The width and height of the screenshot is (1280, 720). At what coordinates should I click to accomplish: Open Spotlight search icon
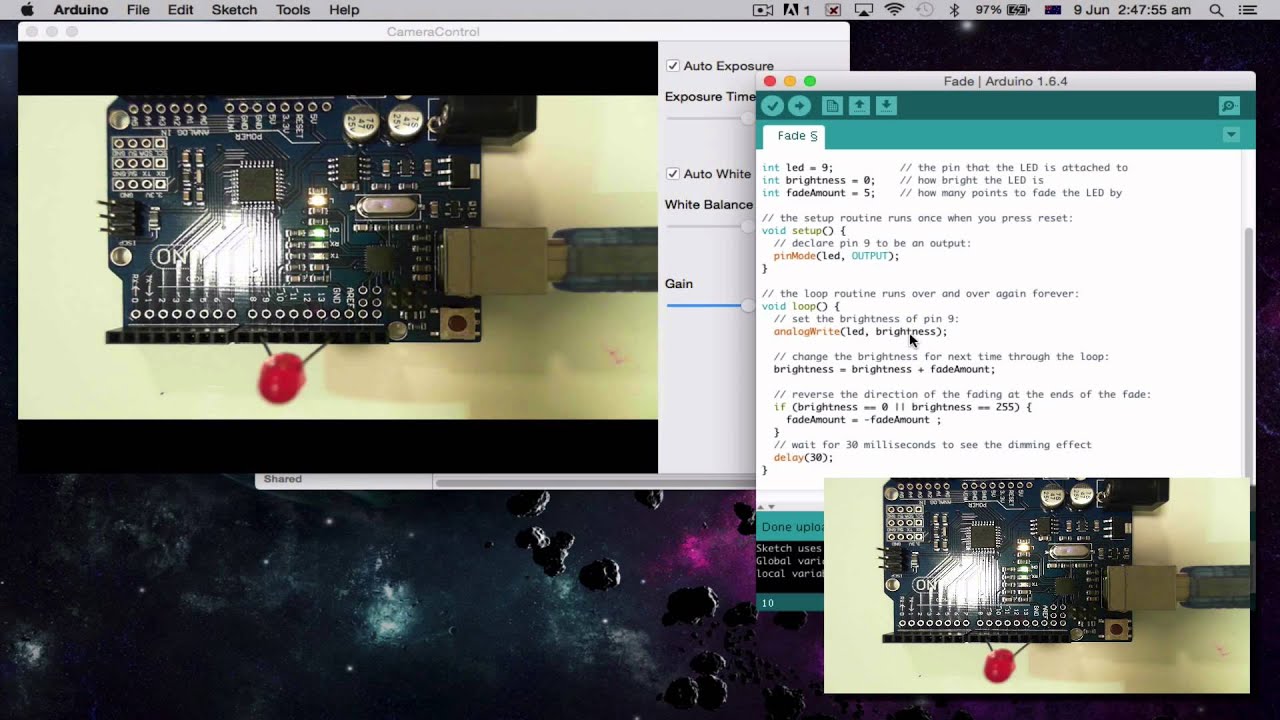point(1216,10)
